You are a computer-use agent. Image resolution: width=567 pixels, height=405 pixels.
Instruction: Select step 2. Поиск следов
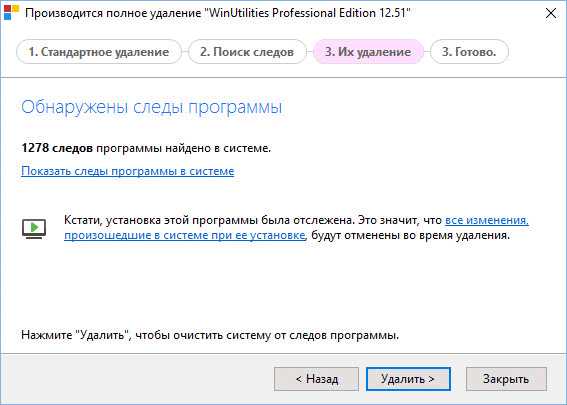247,52
